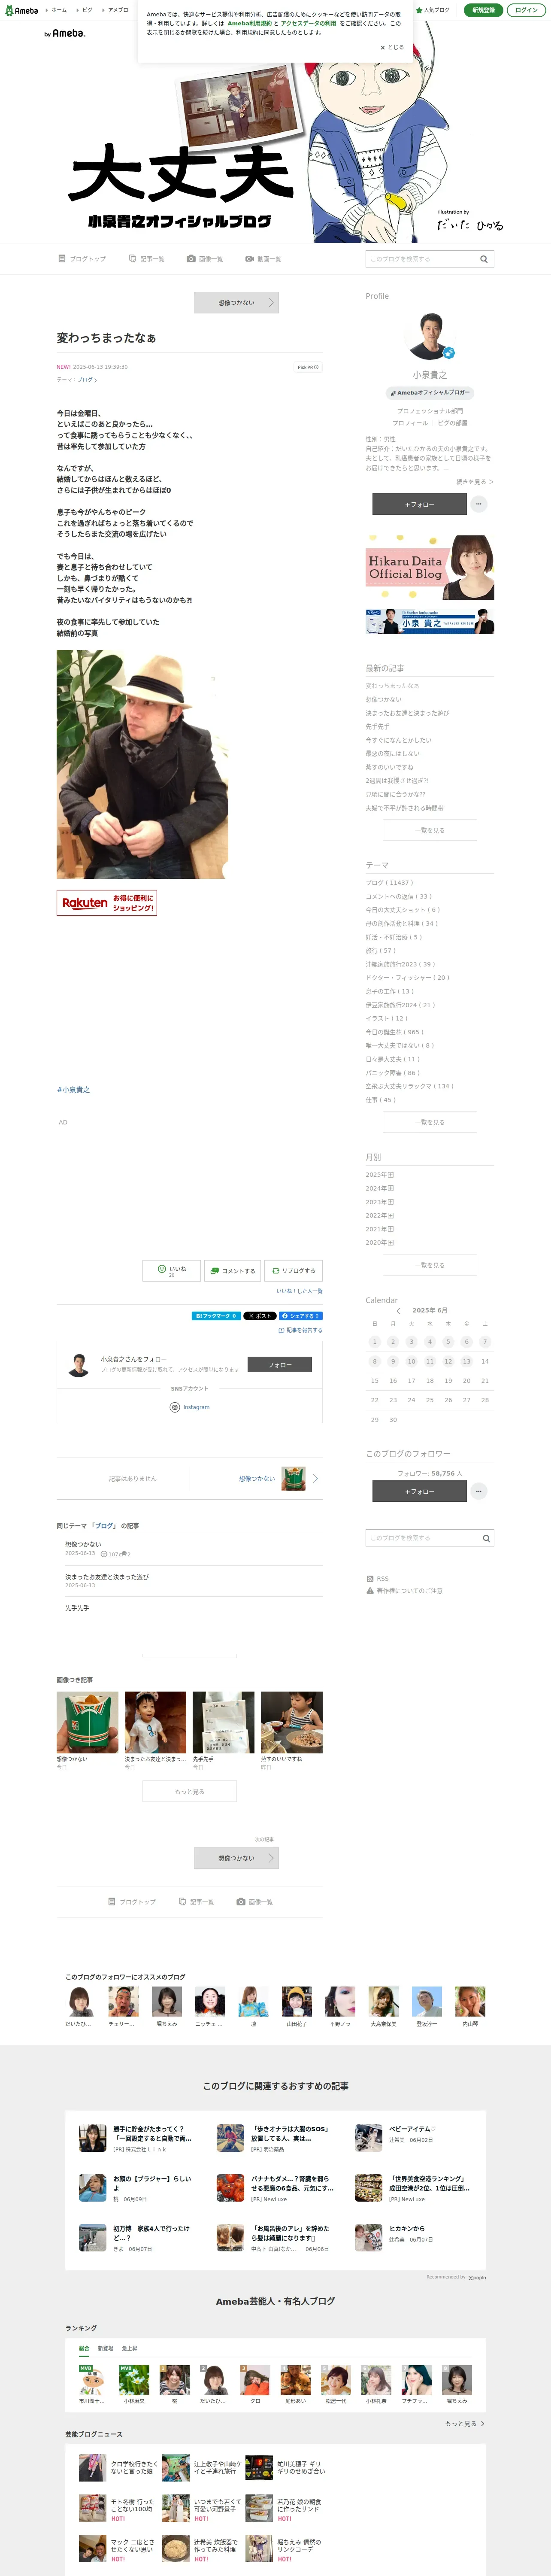Open the … menu in このブログのフォロワー section
The width and height of the screenshot is (551, 2576).
pyautogui.click(x=479, y=1491)
